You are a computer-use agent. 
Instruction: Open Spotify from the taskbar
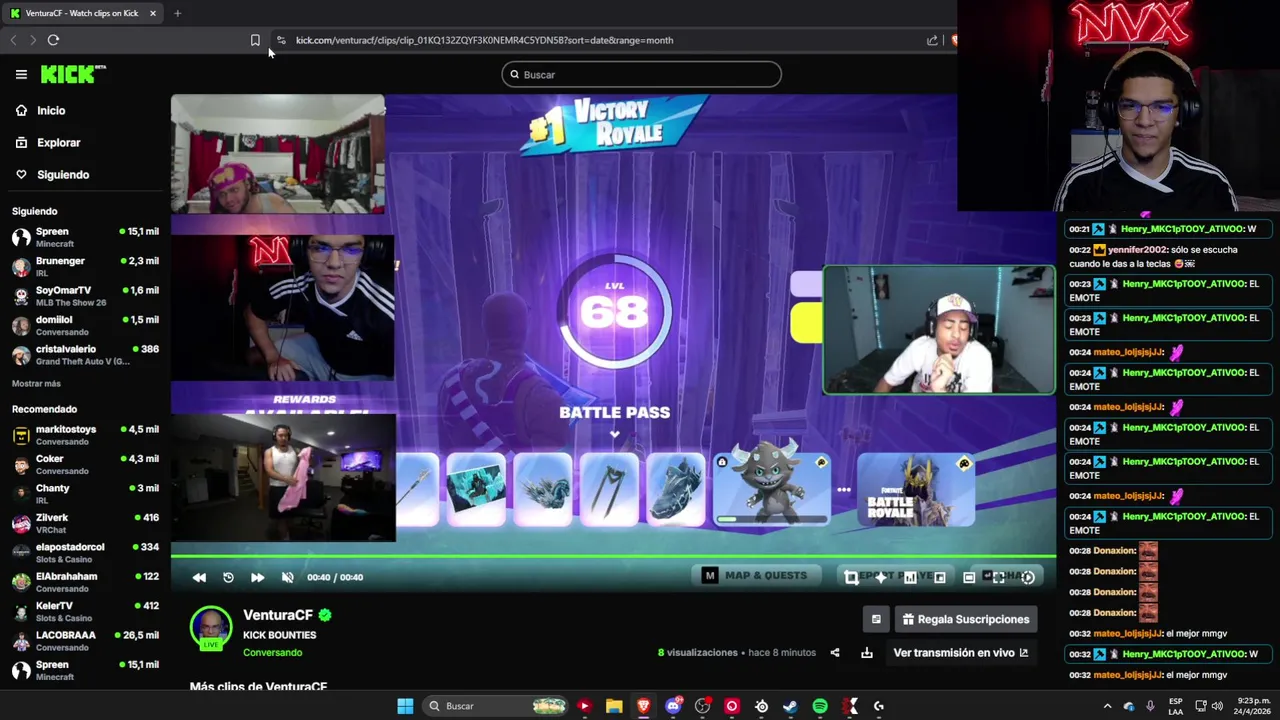coord(820,706)
